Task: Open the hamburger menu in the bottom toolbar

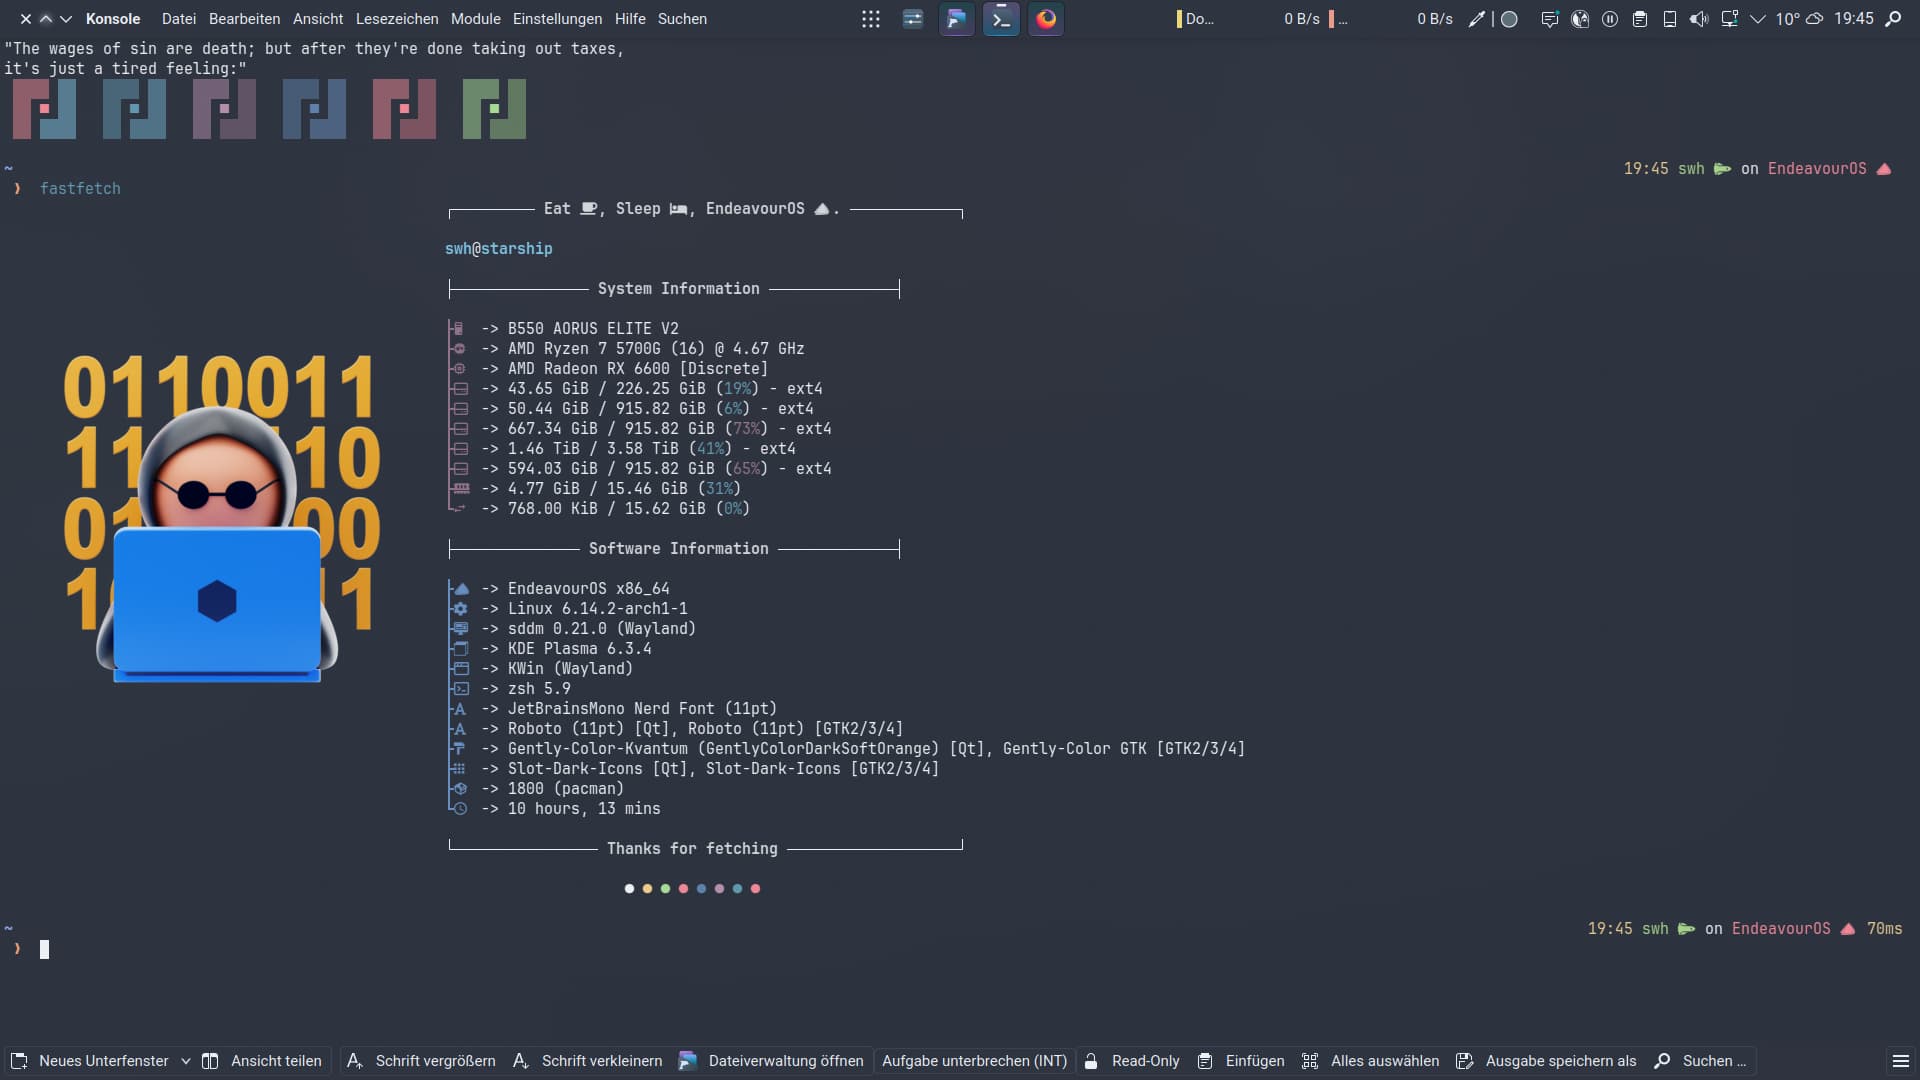Action: 1901,1061
